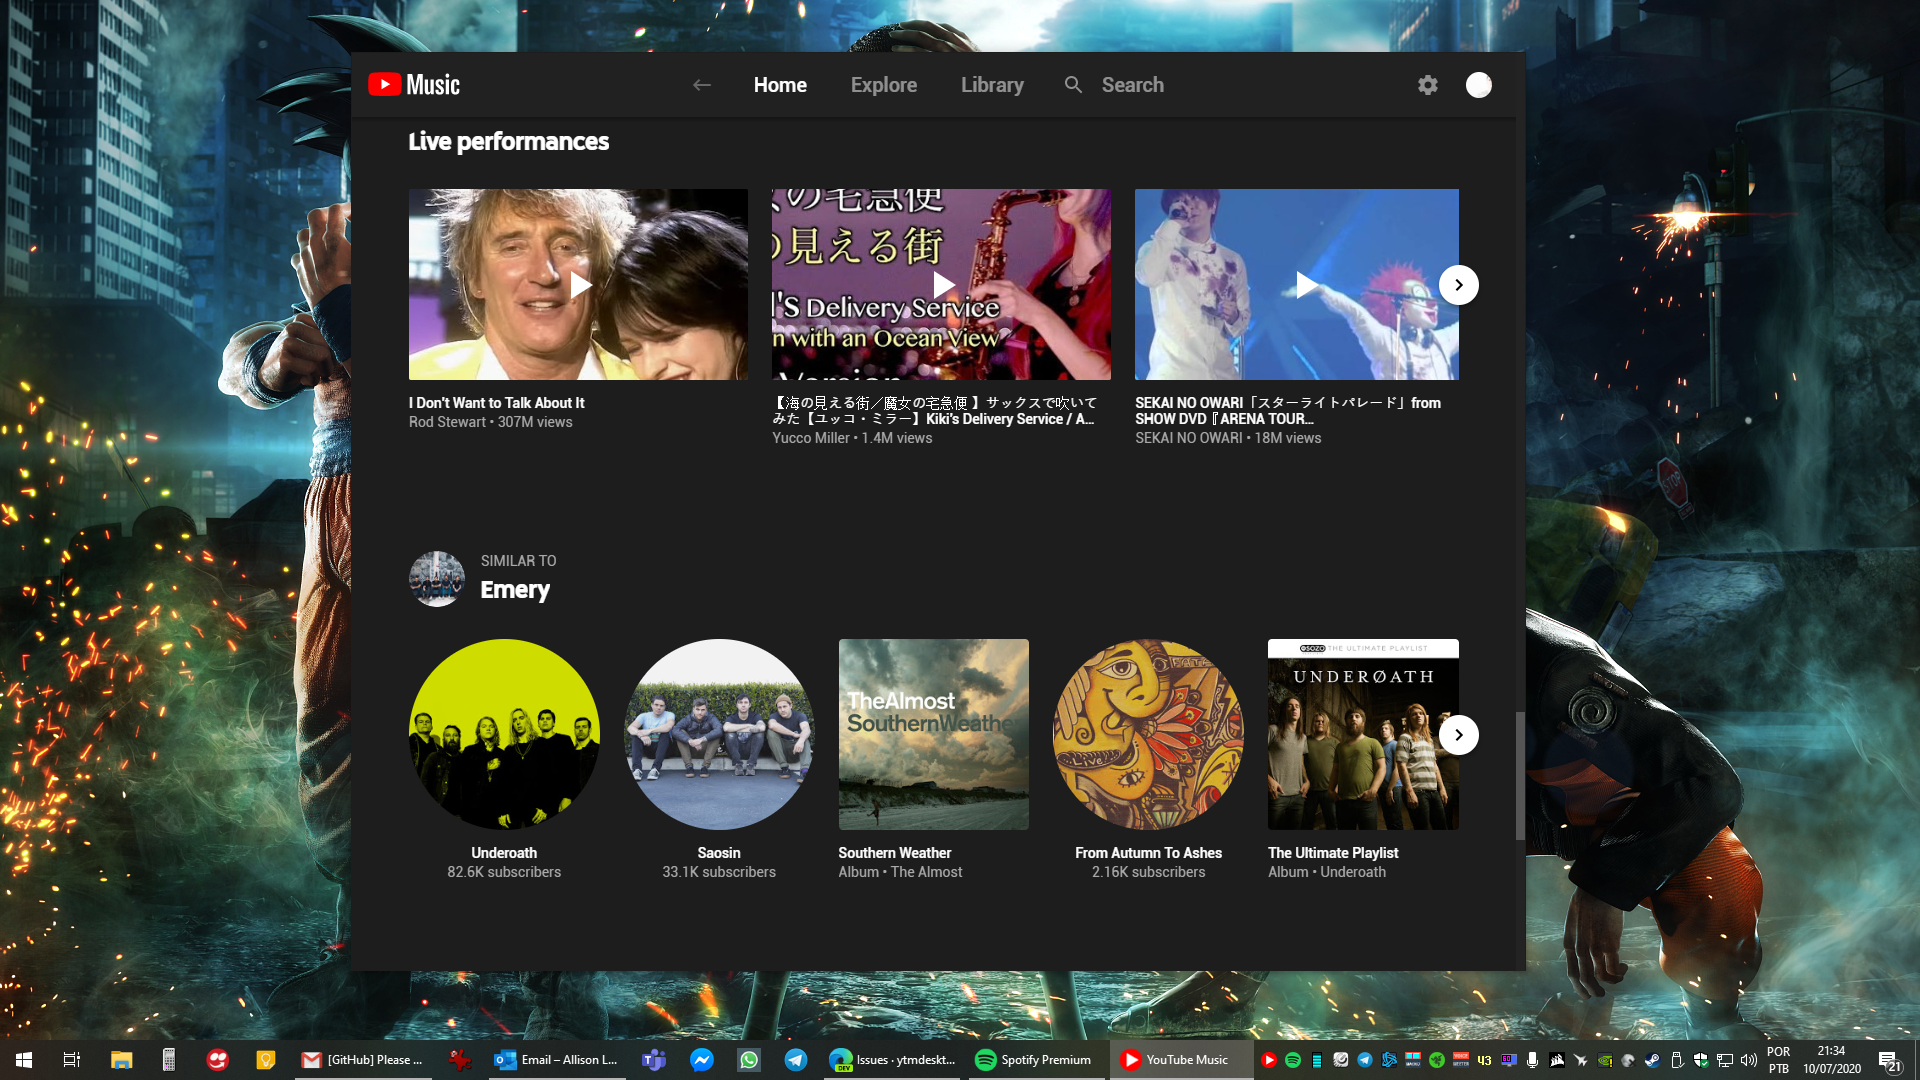This screenshot has width=1920, height=1080.
Task: Click the Steam tray icon
Action: tap(1653, 1060)
